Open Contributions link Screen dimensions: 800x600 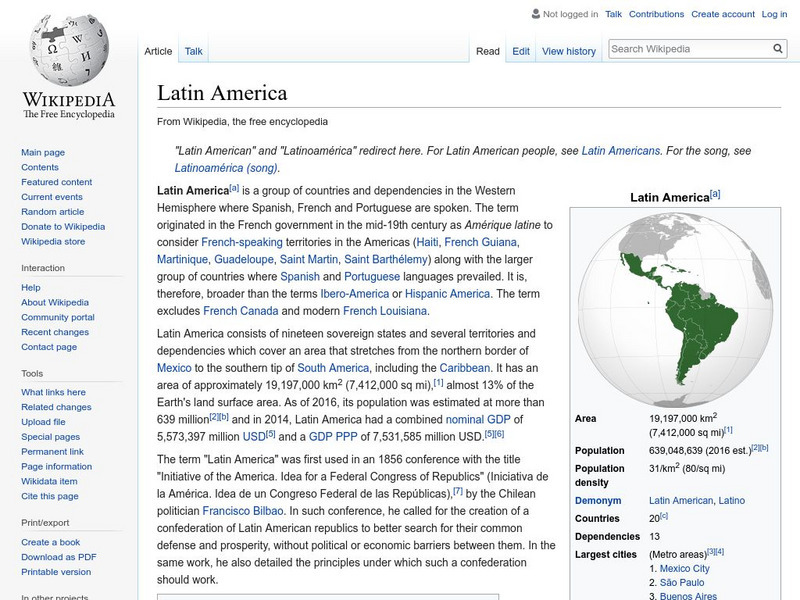656,14
